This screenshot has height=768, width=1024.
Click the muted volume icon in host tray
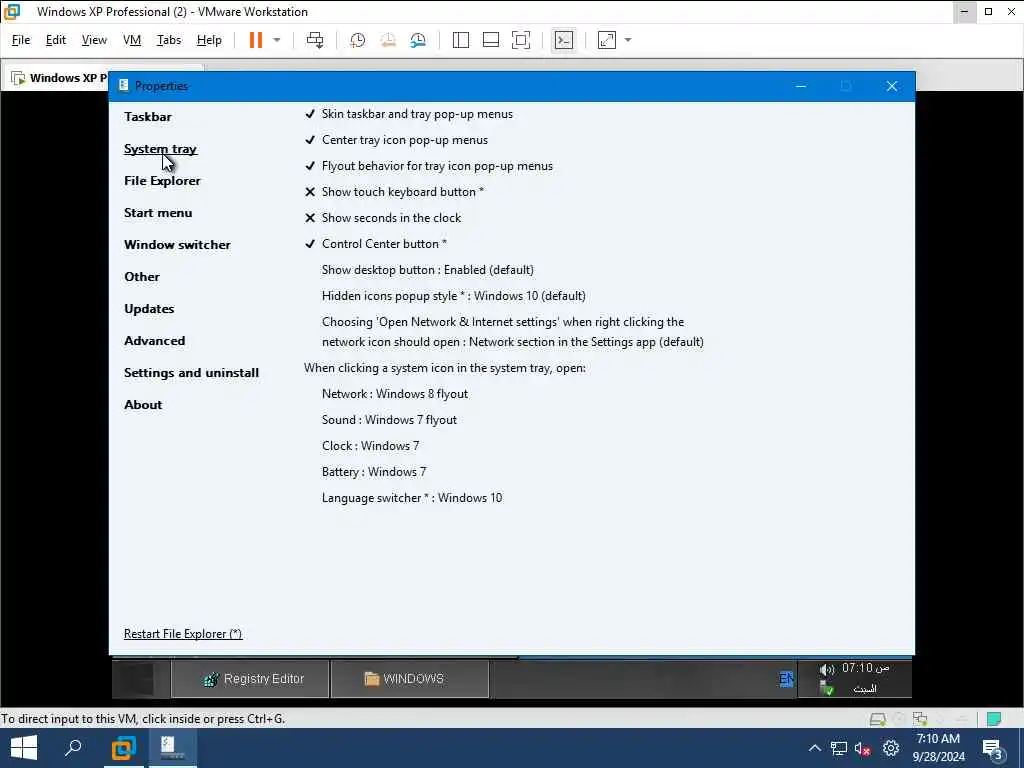(863, 749)
